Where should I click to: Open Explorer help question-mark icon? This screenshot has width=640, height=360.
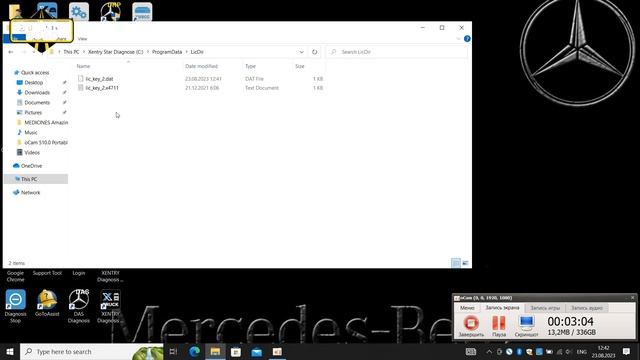click(467, 39)
